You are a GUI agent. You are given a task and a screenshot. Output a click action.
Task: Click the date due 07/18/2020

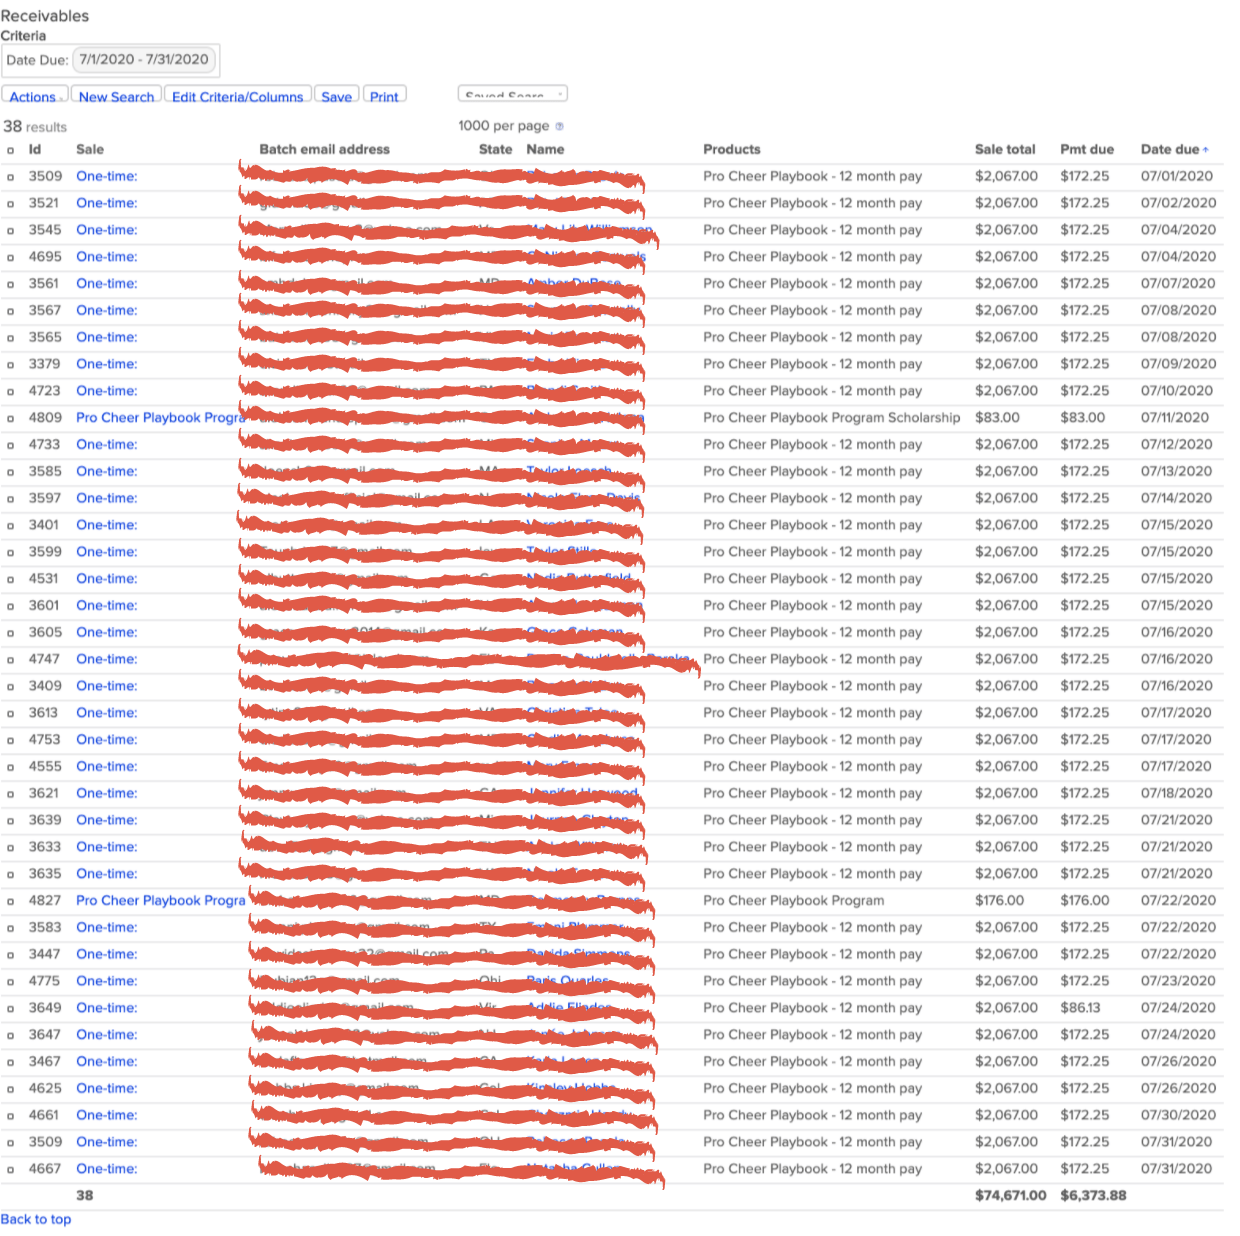pyautogui.click(x=1177, y=794)
